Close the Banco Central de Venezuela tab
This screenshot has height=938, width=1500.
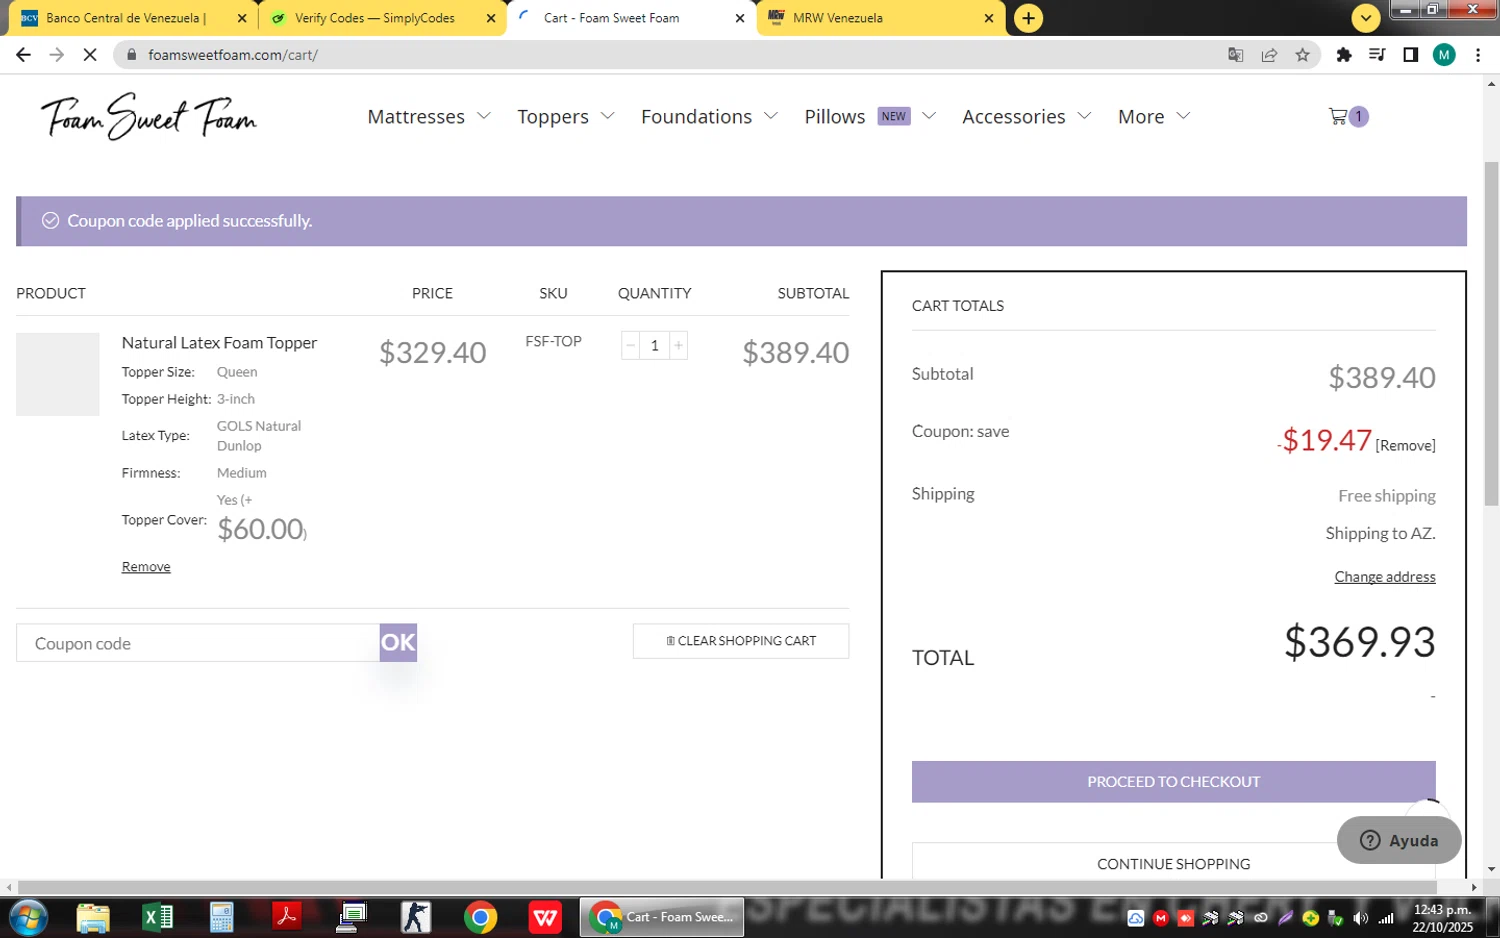(242, 18)
